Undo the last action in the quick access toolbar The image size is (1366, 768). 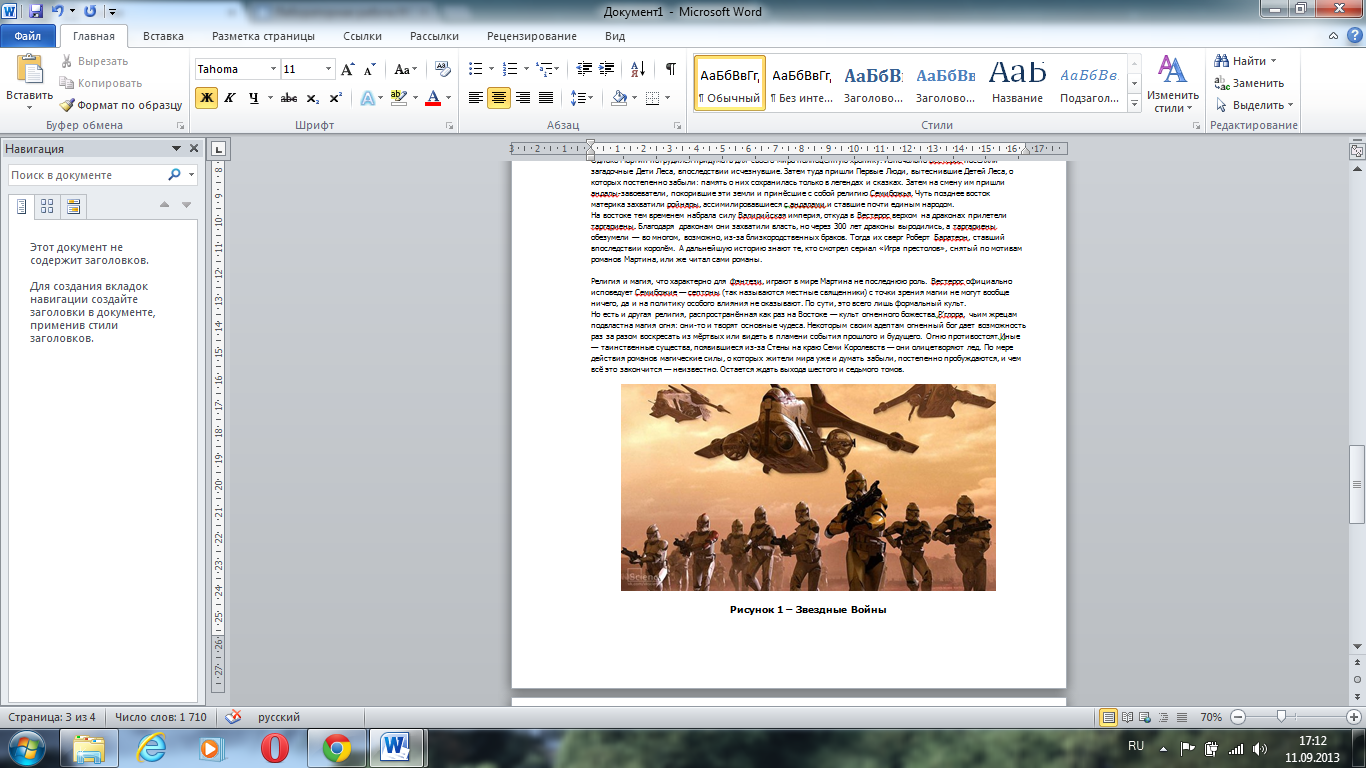[58, 12]
